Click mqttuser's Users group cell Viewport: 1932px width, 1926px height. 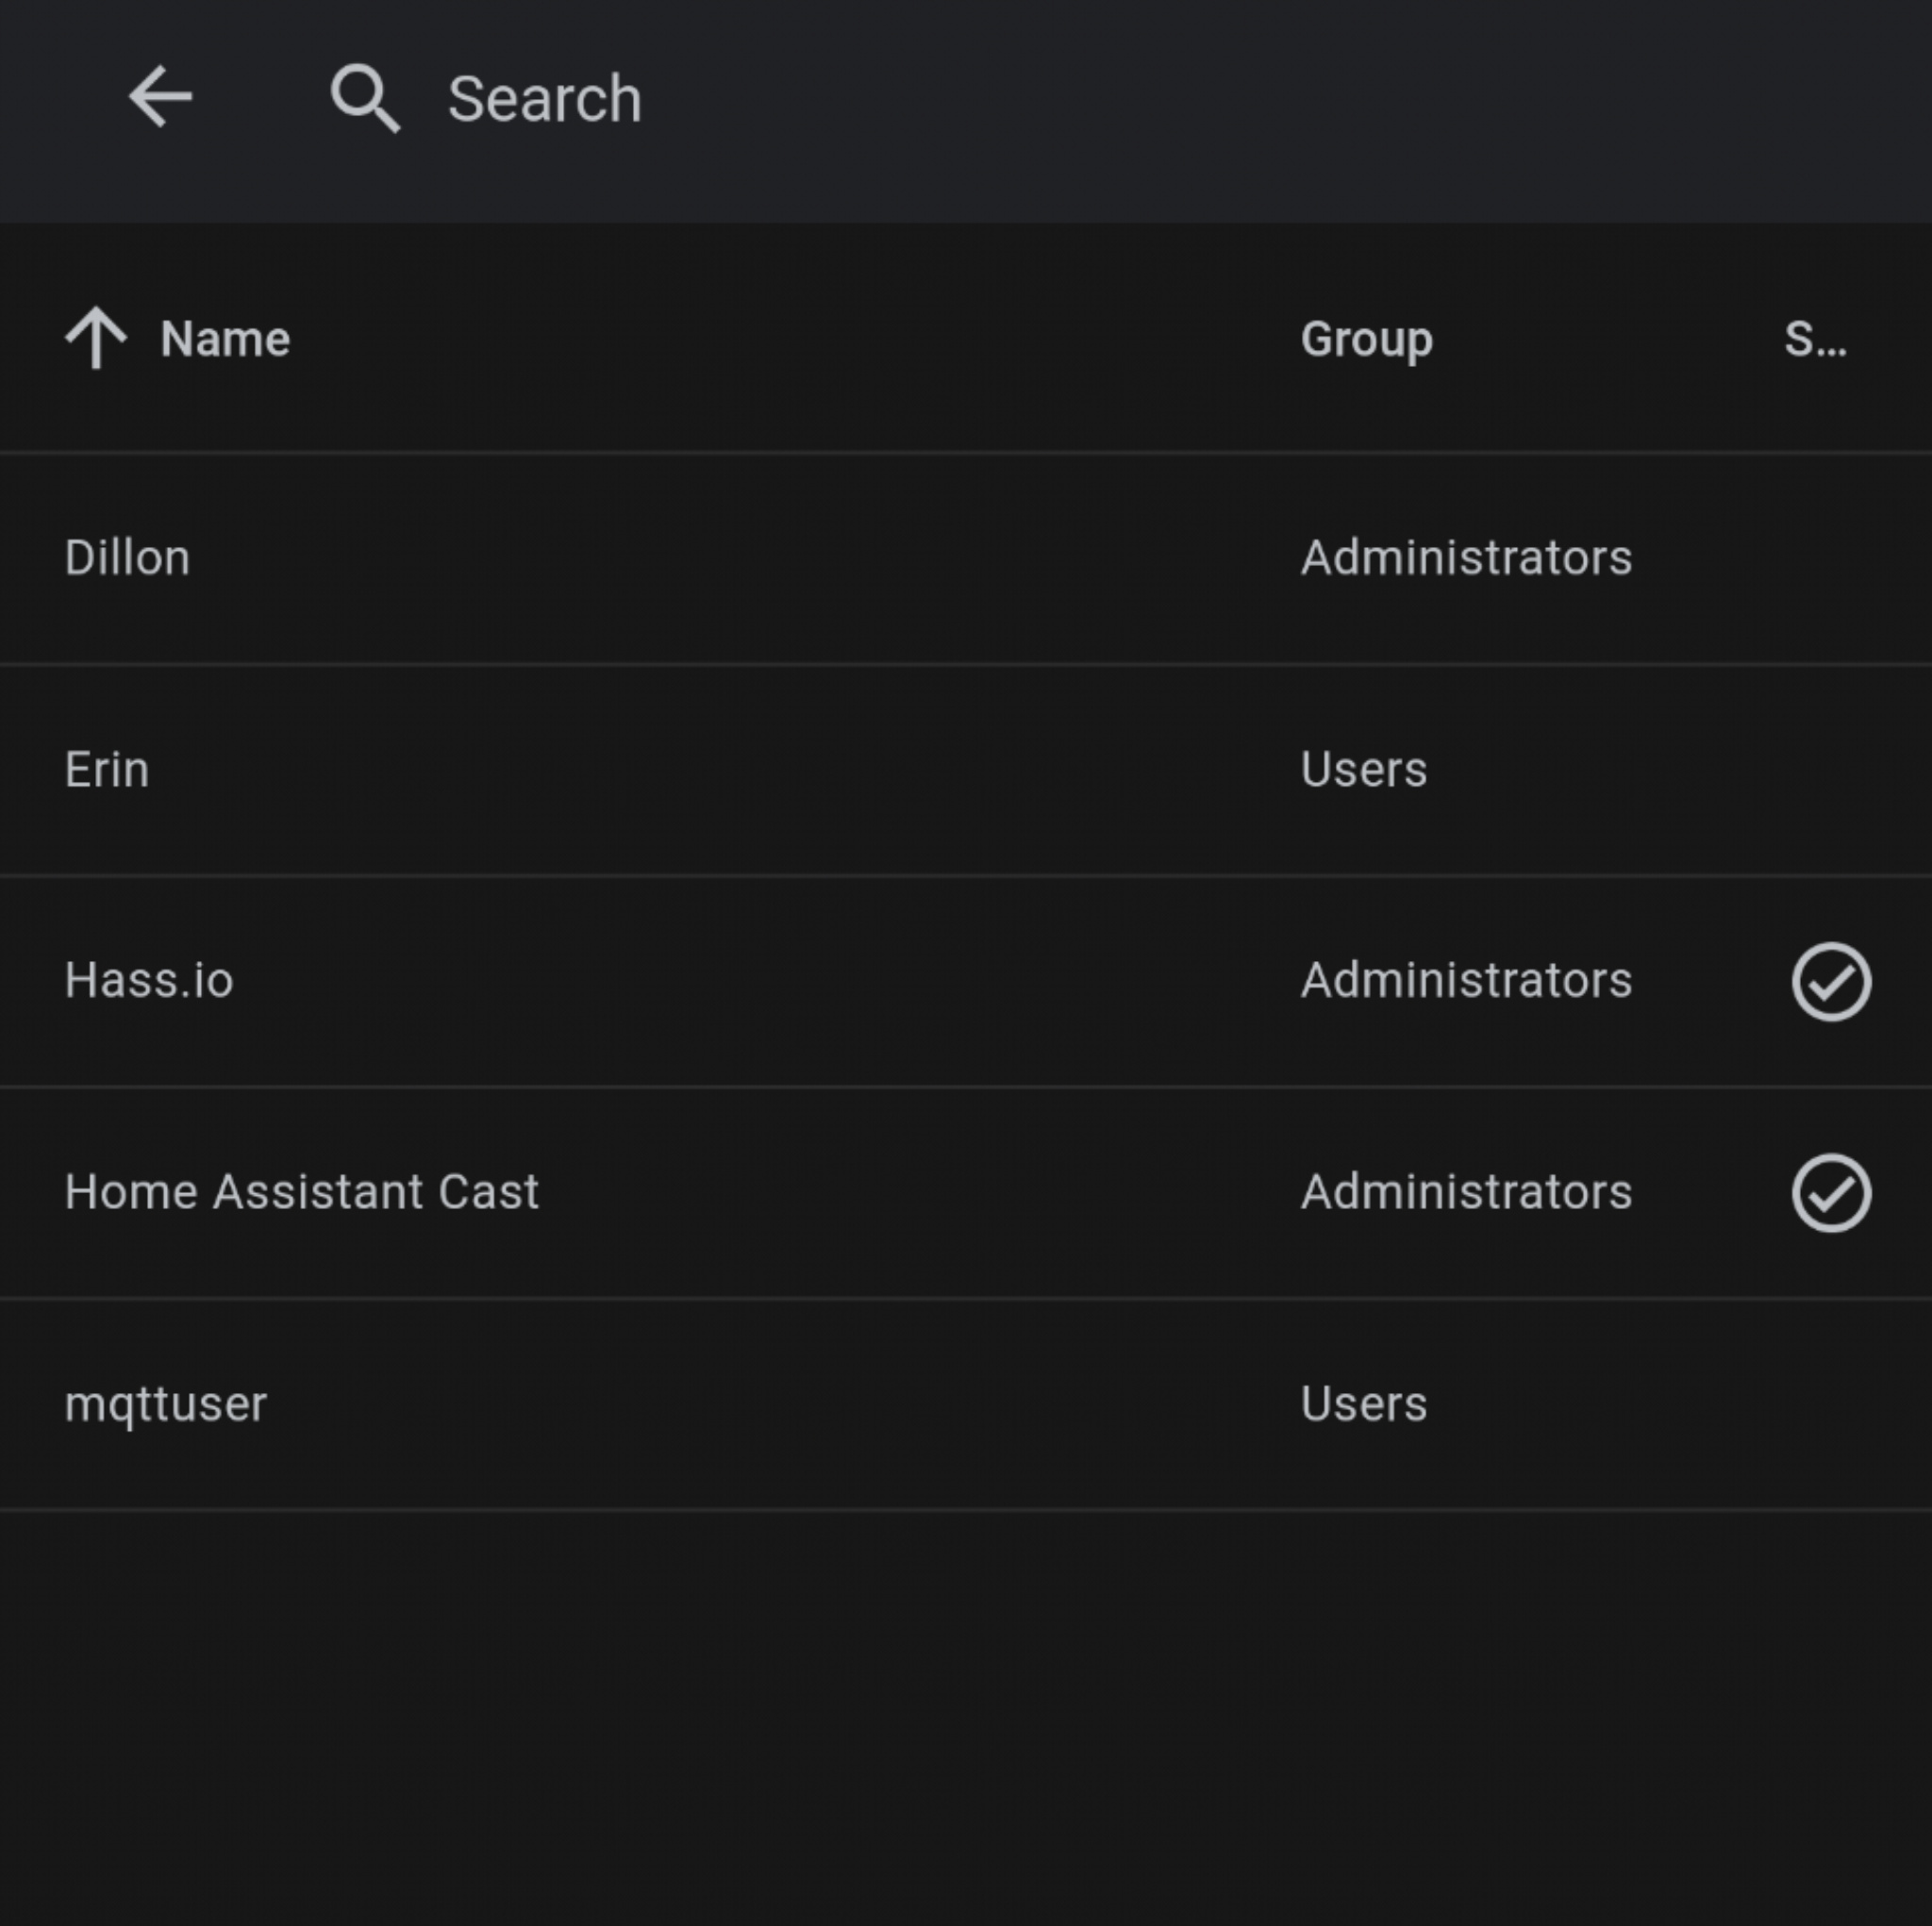(1363, 1404)
